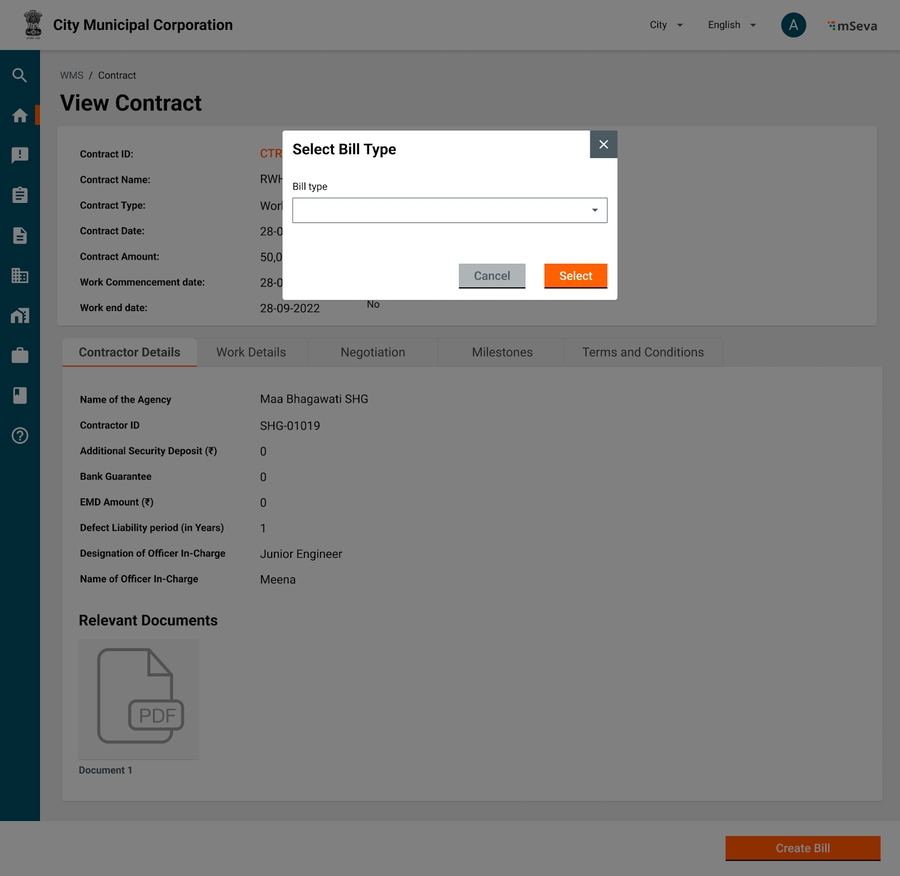Viewport: 900px width, 876px height.
Task: Open the clipboard icon in the sidebar
Action: [x=19, y=195]
